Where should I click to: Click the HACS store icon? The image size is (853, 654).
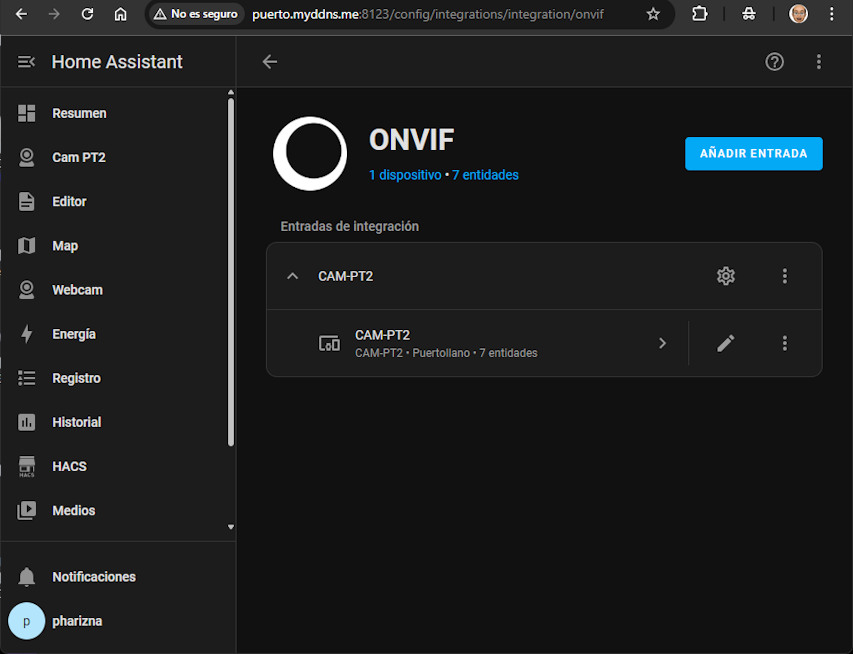coord(27,466)
